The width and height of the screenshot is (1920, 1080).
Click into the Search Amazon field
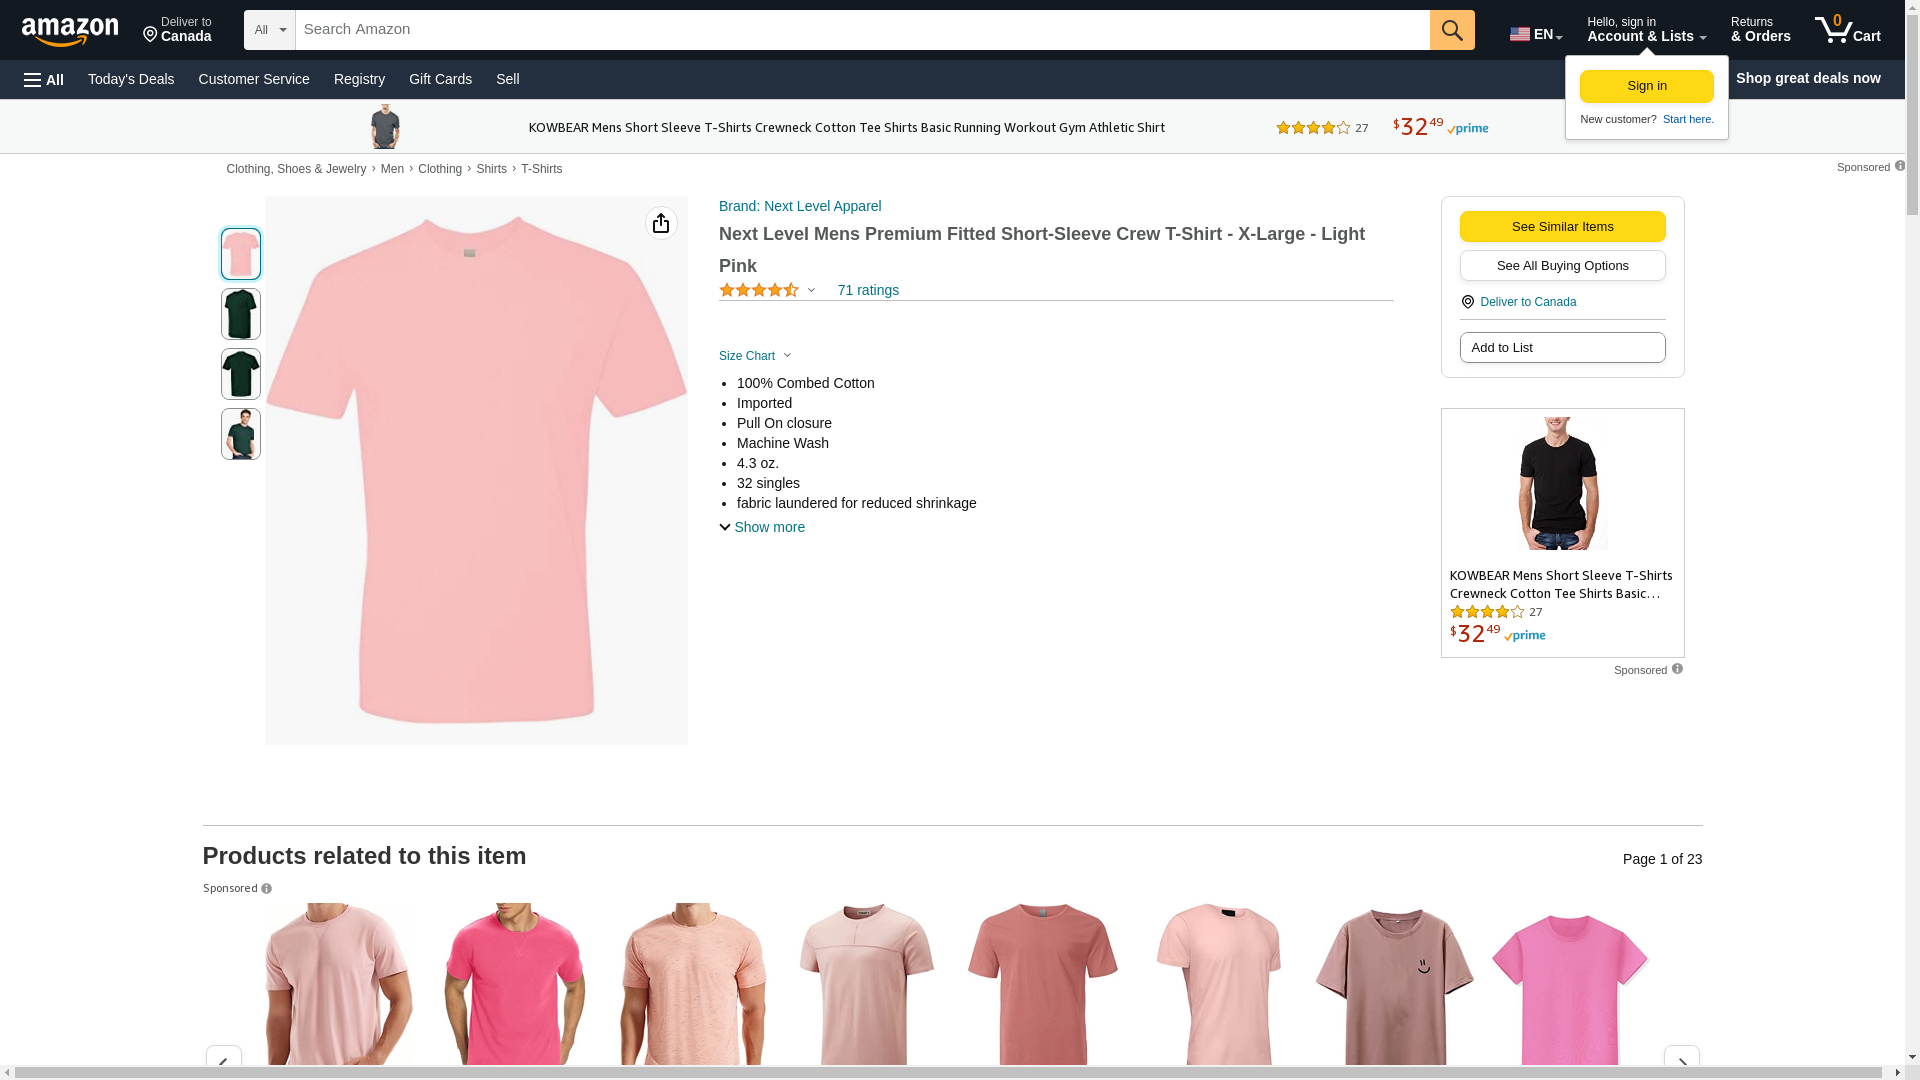pyautogui.click(x=860, y=30)
